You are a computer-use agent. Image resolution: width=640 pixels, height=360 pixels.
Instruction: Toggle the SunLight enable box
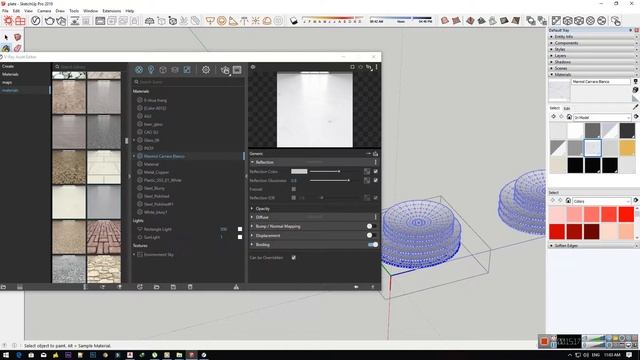[240, 237]
